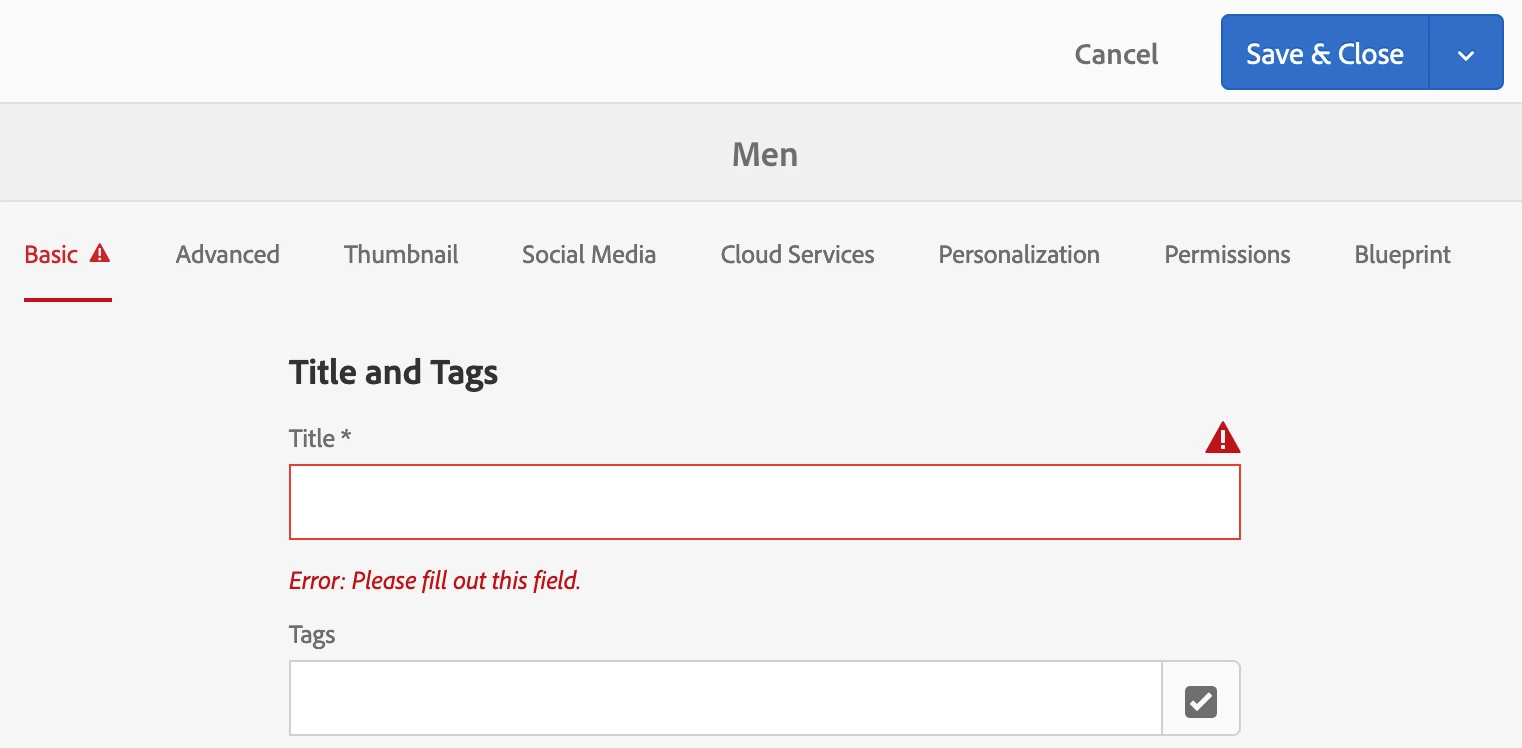This screenshot has height=748, width=1522.
Task: Click the Men page title header
Action: point(765,154)
